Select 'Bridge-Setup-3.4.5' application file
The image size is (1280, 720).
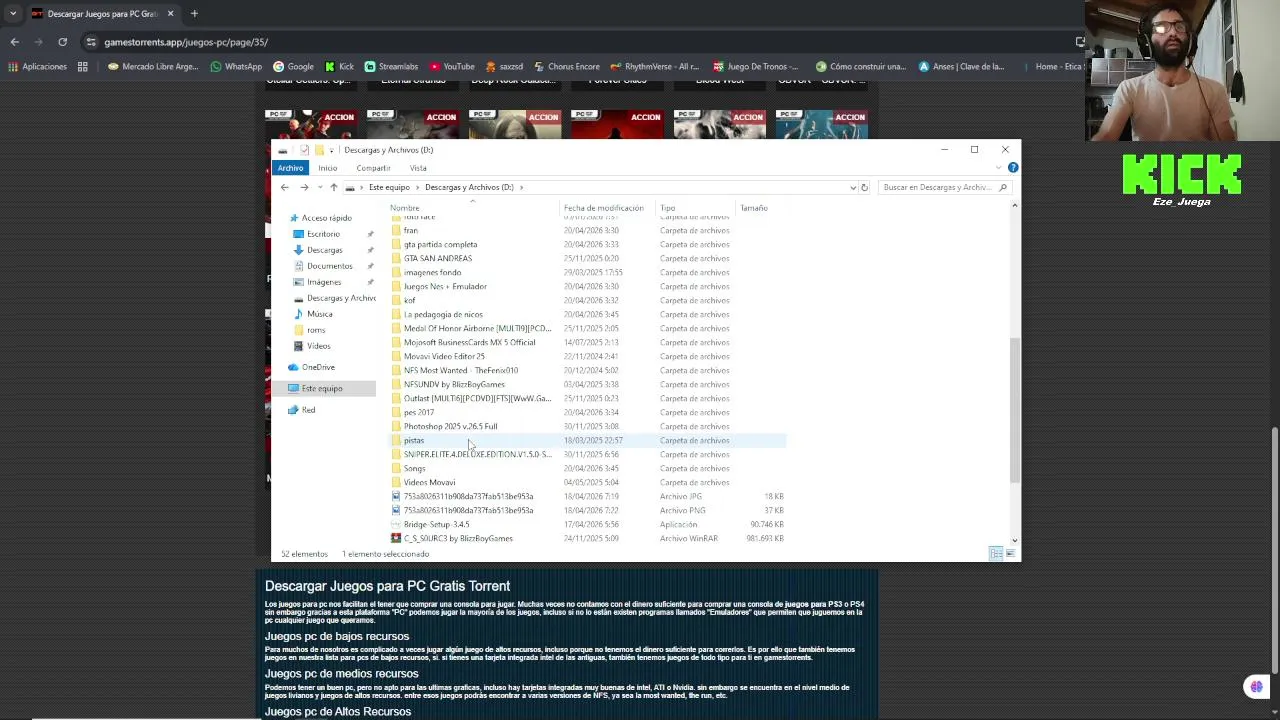[x=436, y=524]
